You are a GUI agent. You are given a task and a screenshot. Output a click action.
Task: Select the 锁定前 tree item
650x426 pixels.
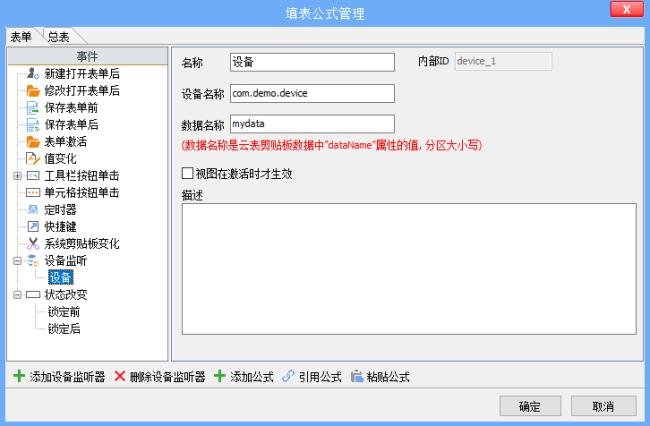pos(64,312)
